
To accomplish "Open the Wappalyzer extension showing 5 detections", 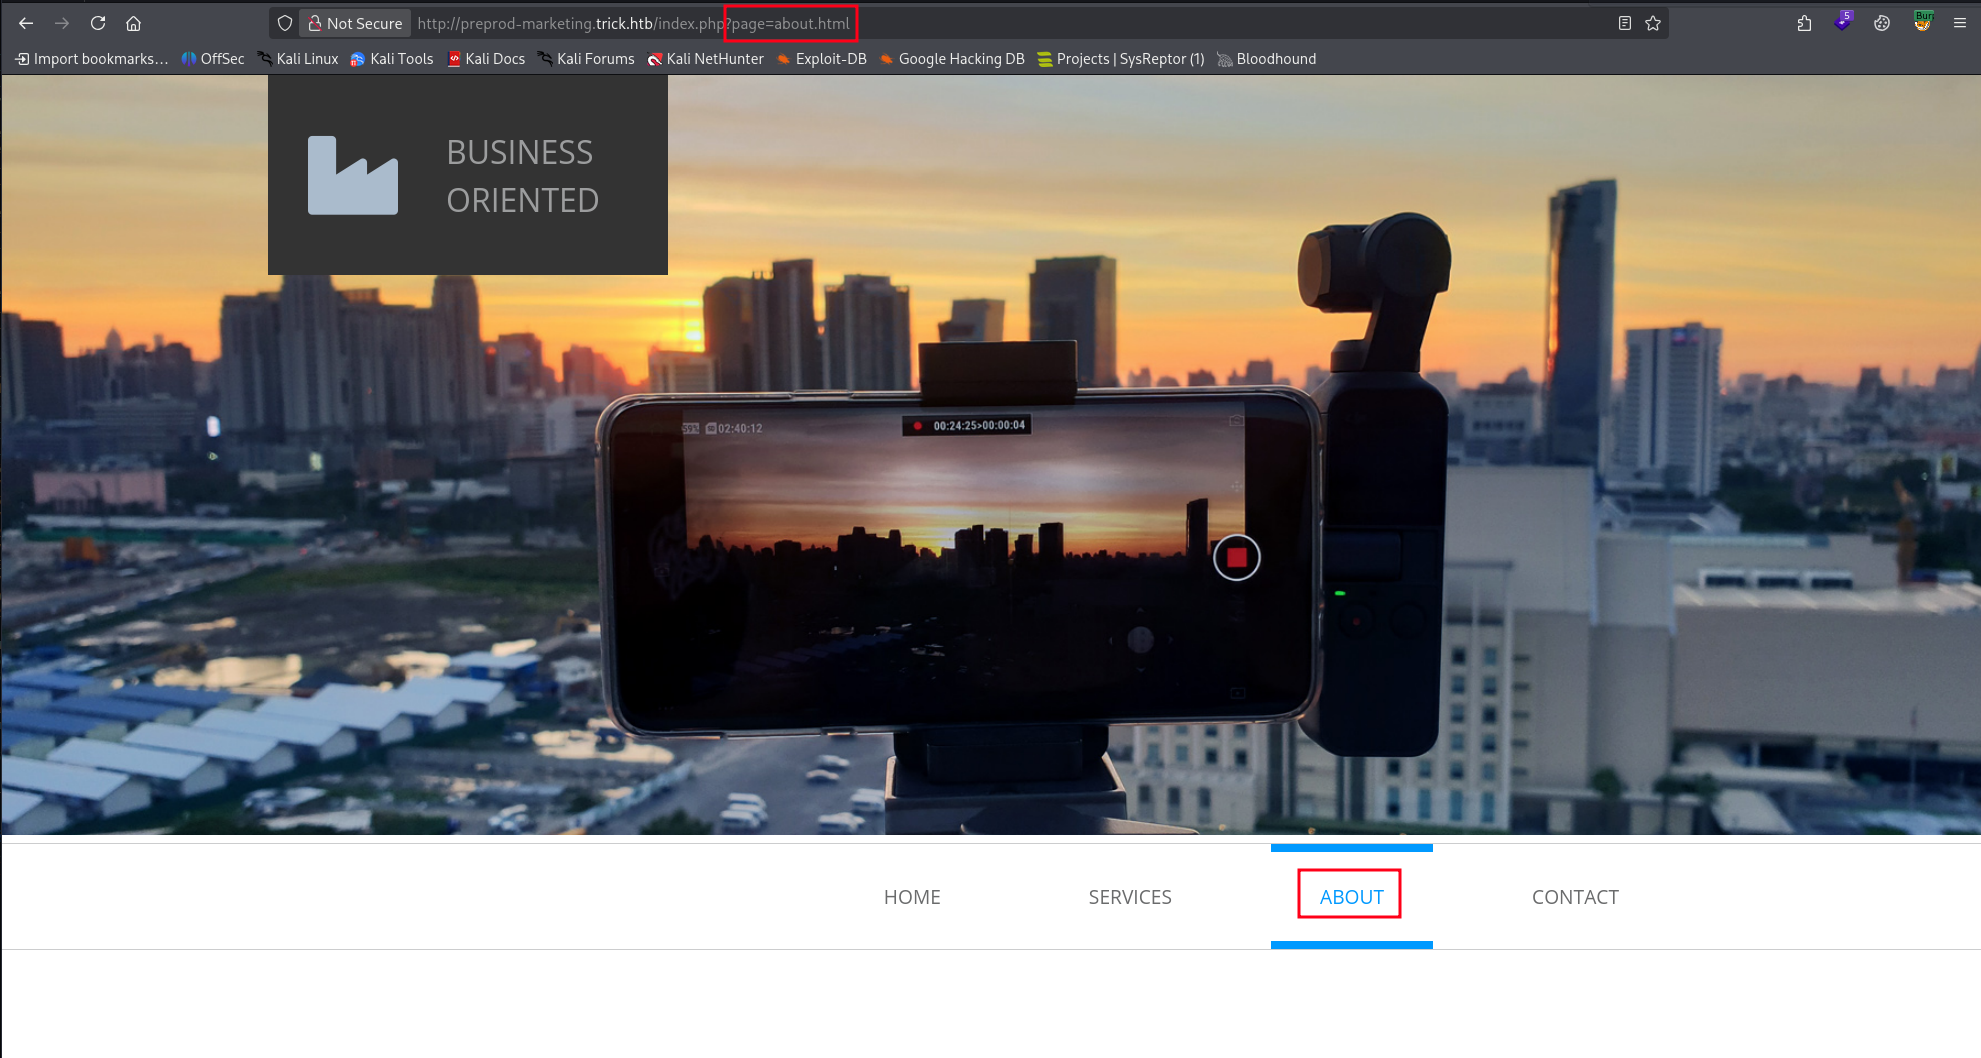I will click(x=1843, y=20).
